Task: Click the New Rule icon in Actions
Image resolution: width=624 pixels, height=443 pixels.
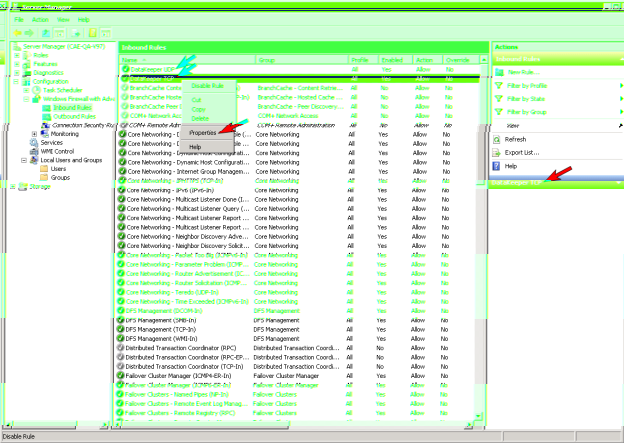Action: click(x=500, y=73)
